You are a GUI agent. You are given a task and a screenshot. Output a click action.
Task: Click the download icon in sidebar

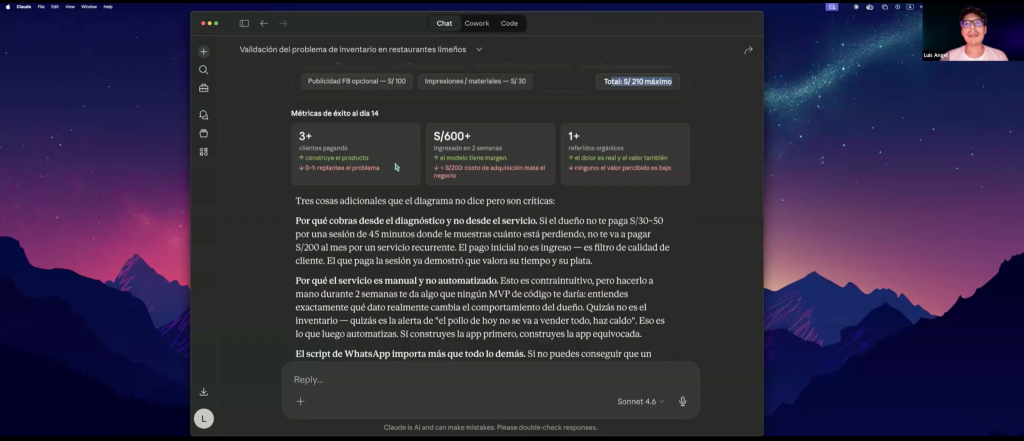click(204, 392)
